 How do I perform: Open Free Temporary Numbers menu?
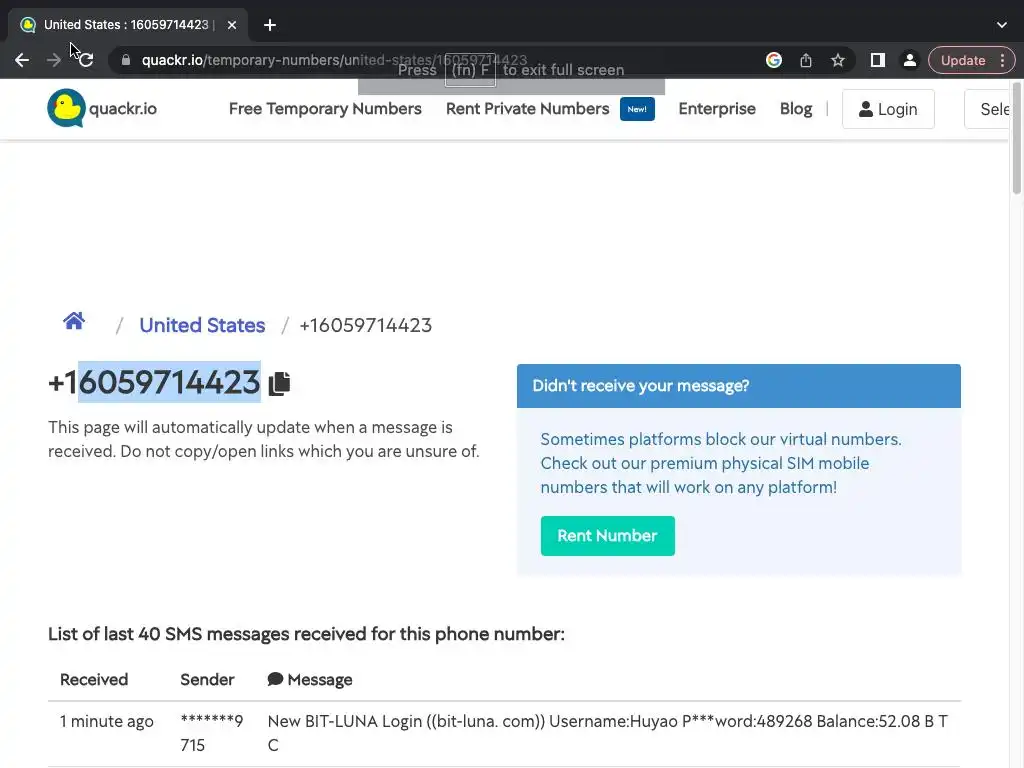(x=325, y=109)
